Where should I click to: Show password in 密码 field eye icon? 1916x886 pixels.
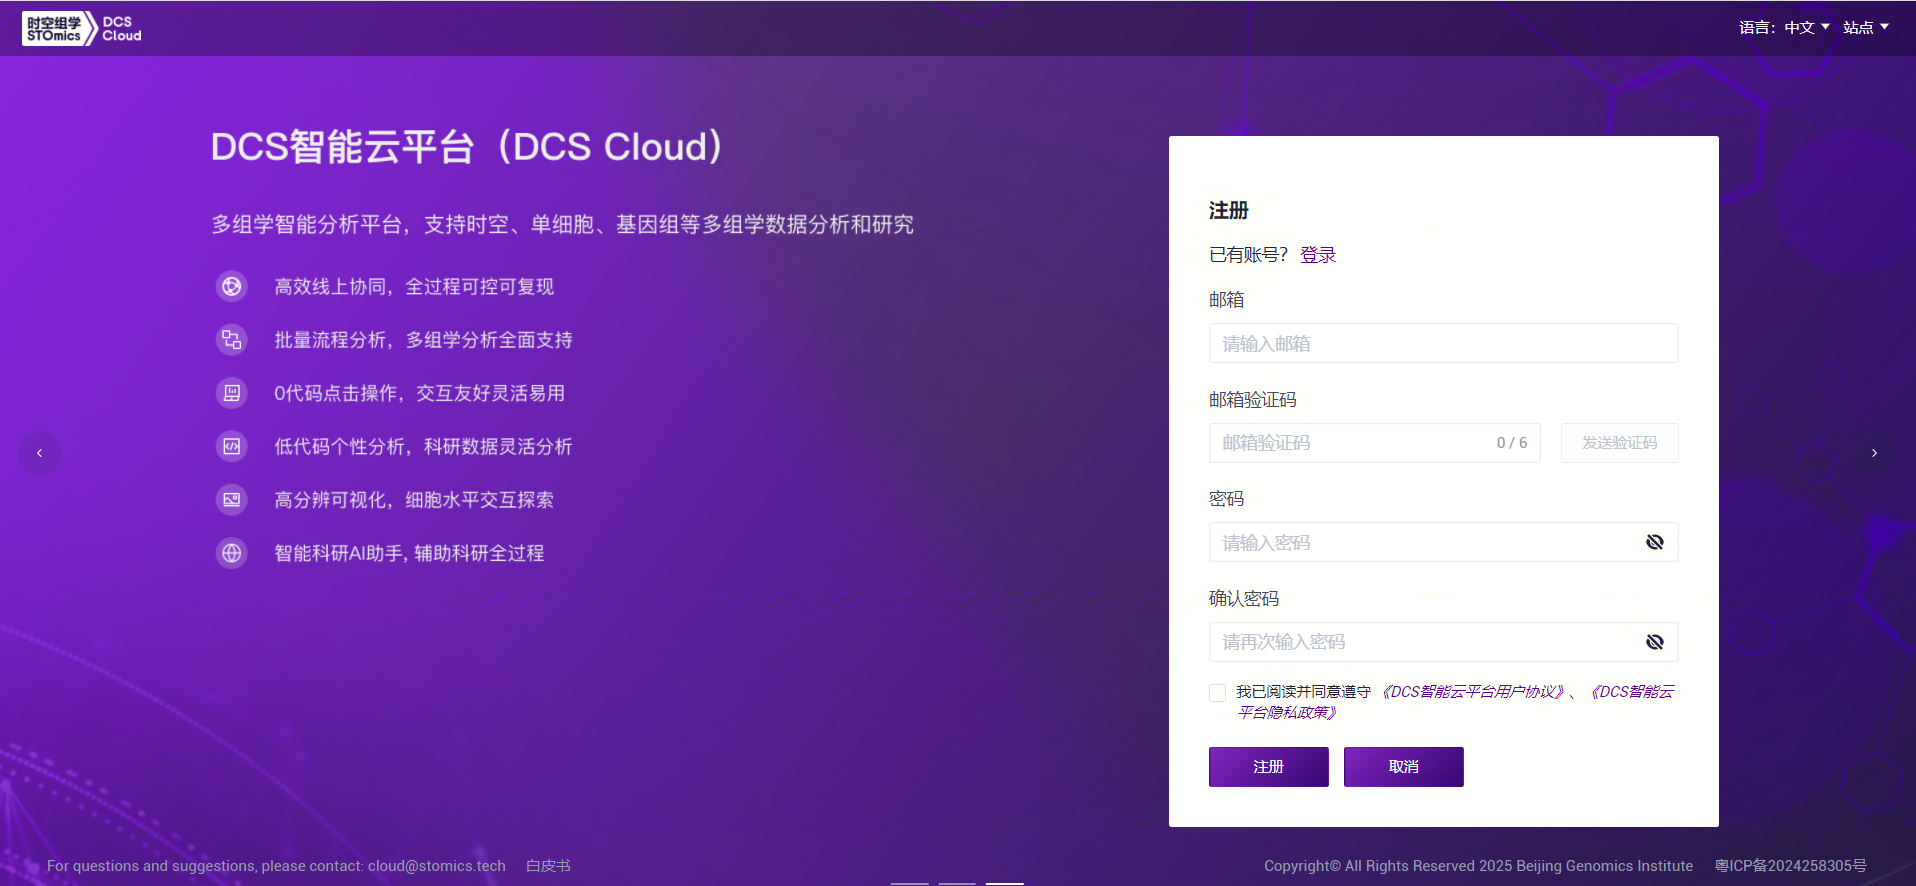click(1655, 542)
